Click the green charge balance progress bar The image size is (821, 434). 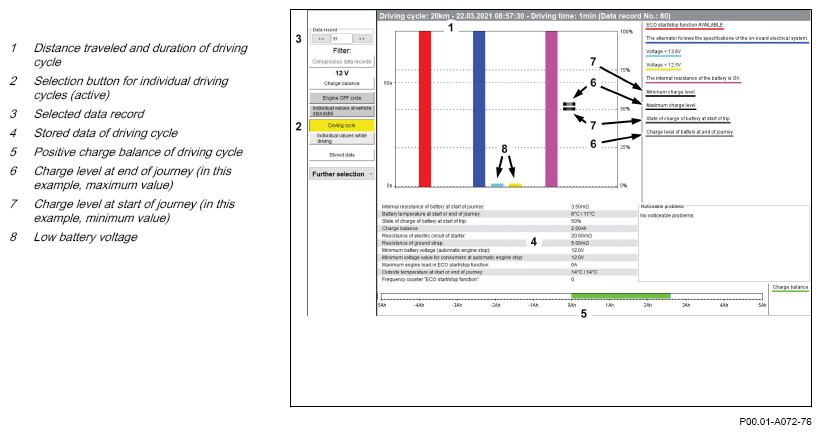(x=620, y=296)
